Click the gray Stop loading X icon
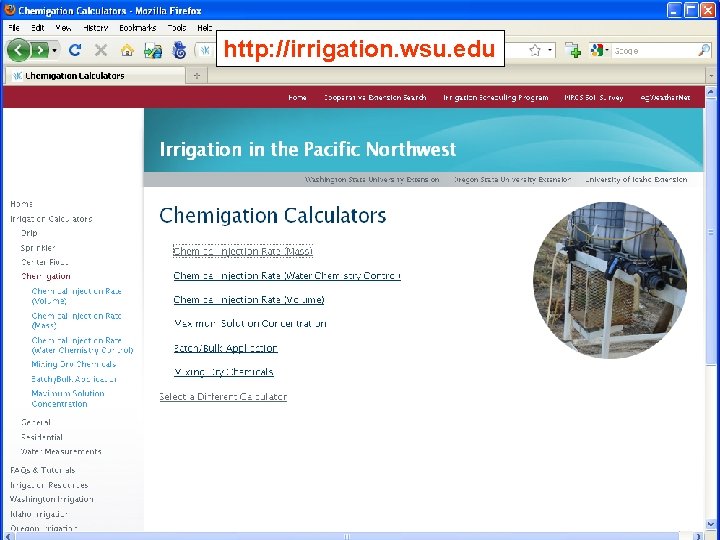This screenshot has height=540, width=720. [101, 50]
